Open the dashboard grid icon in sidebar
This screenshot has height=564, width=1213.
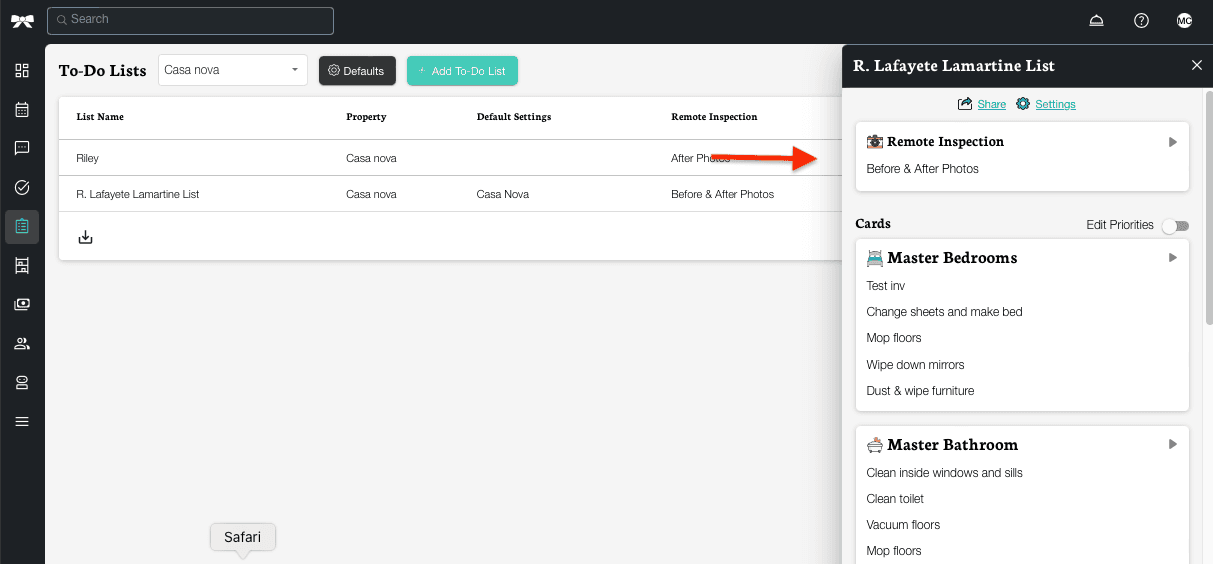22,71
